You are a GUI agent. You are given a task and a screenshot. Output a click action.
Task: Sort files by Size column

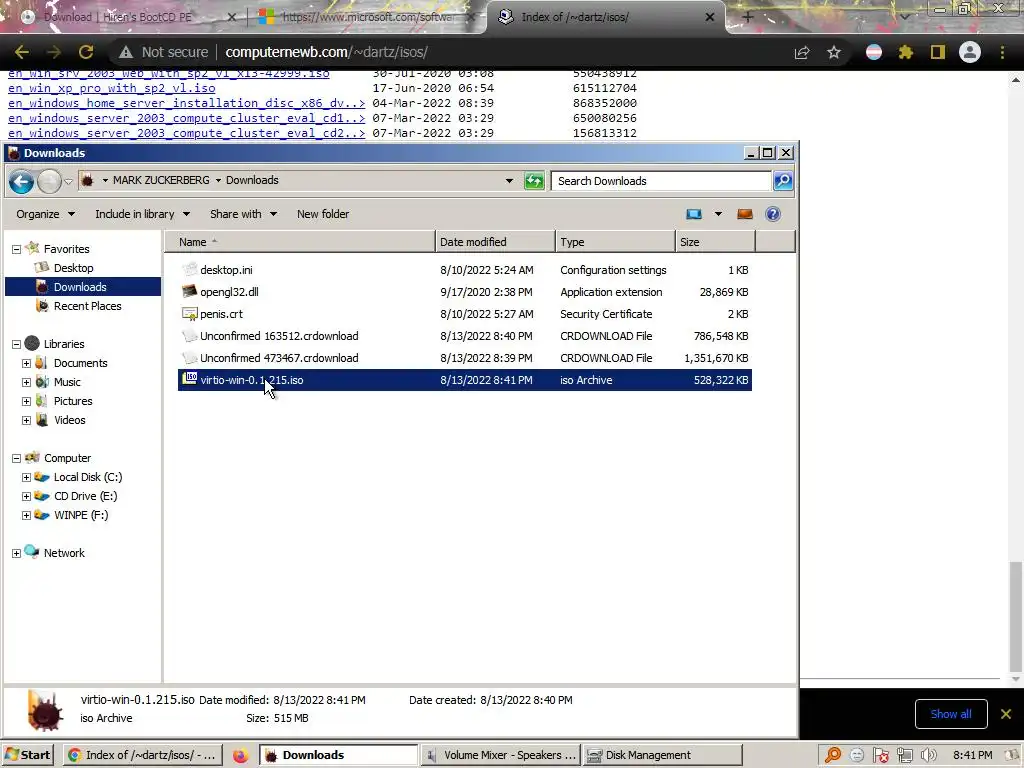tap(715, 242)
